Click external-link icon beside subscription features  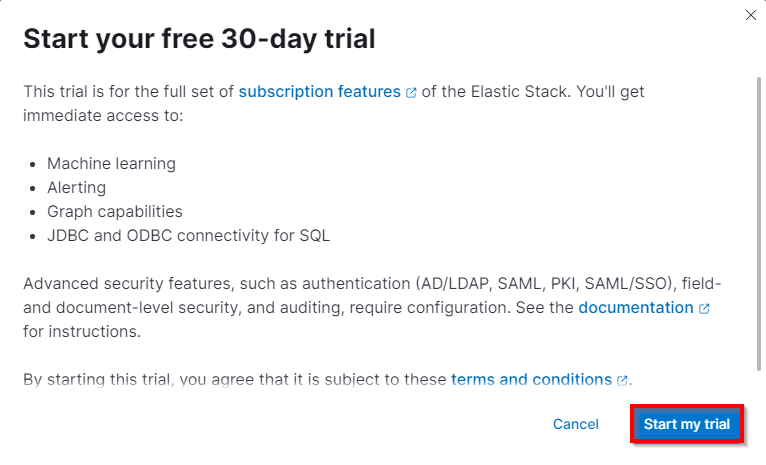[x=411, y=92]
